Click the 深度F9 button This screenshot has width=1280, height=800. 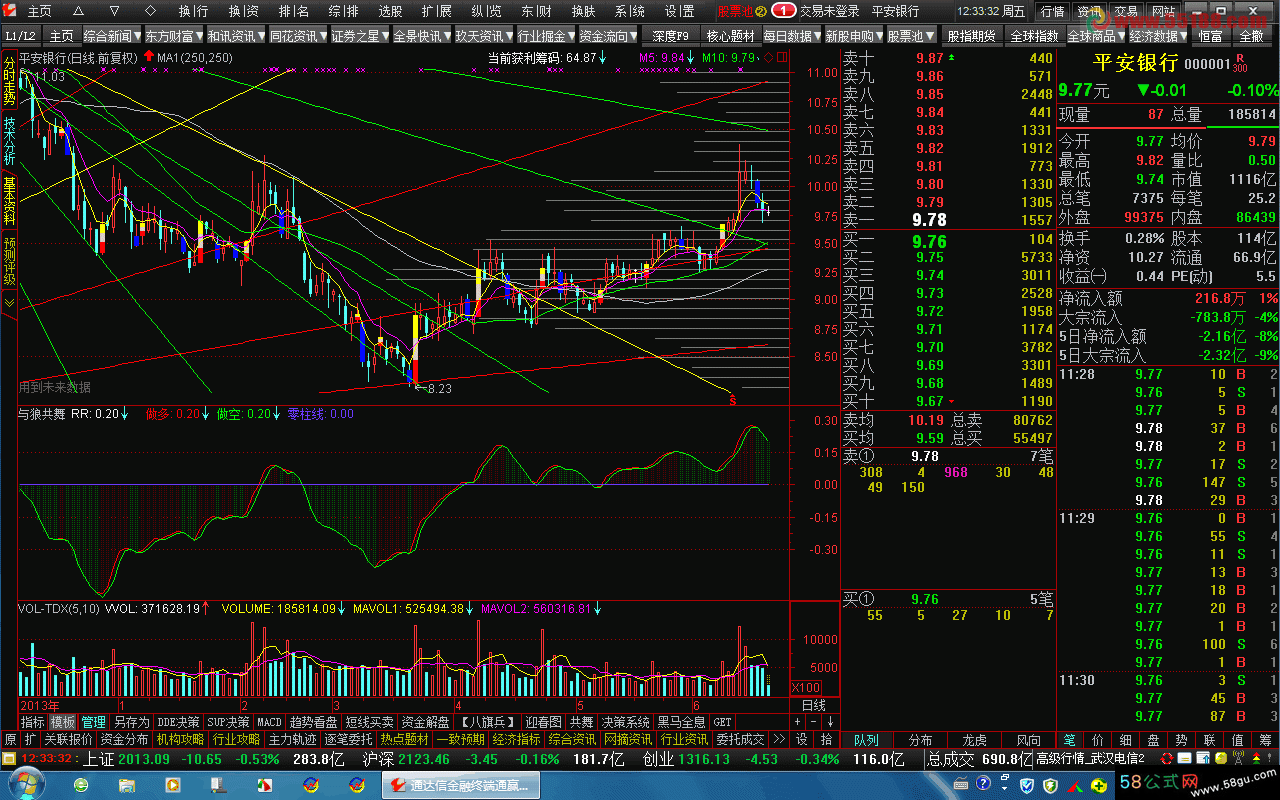(x=671, y=36)
